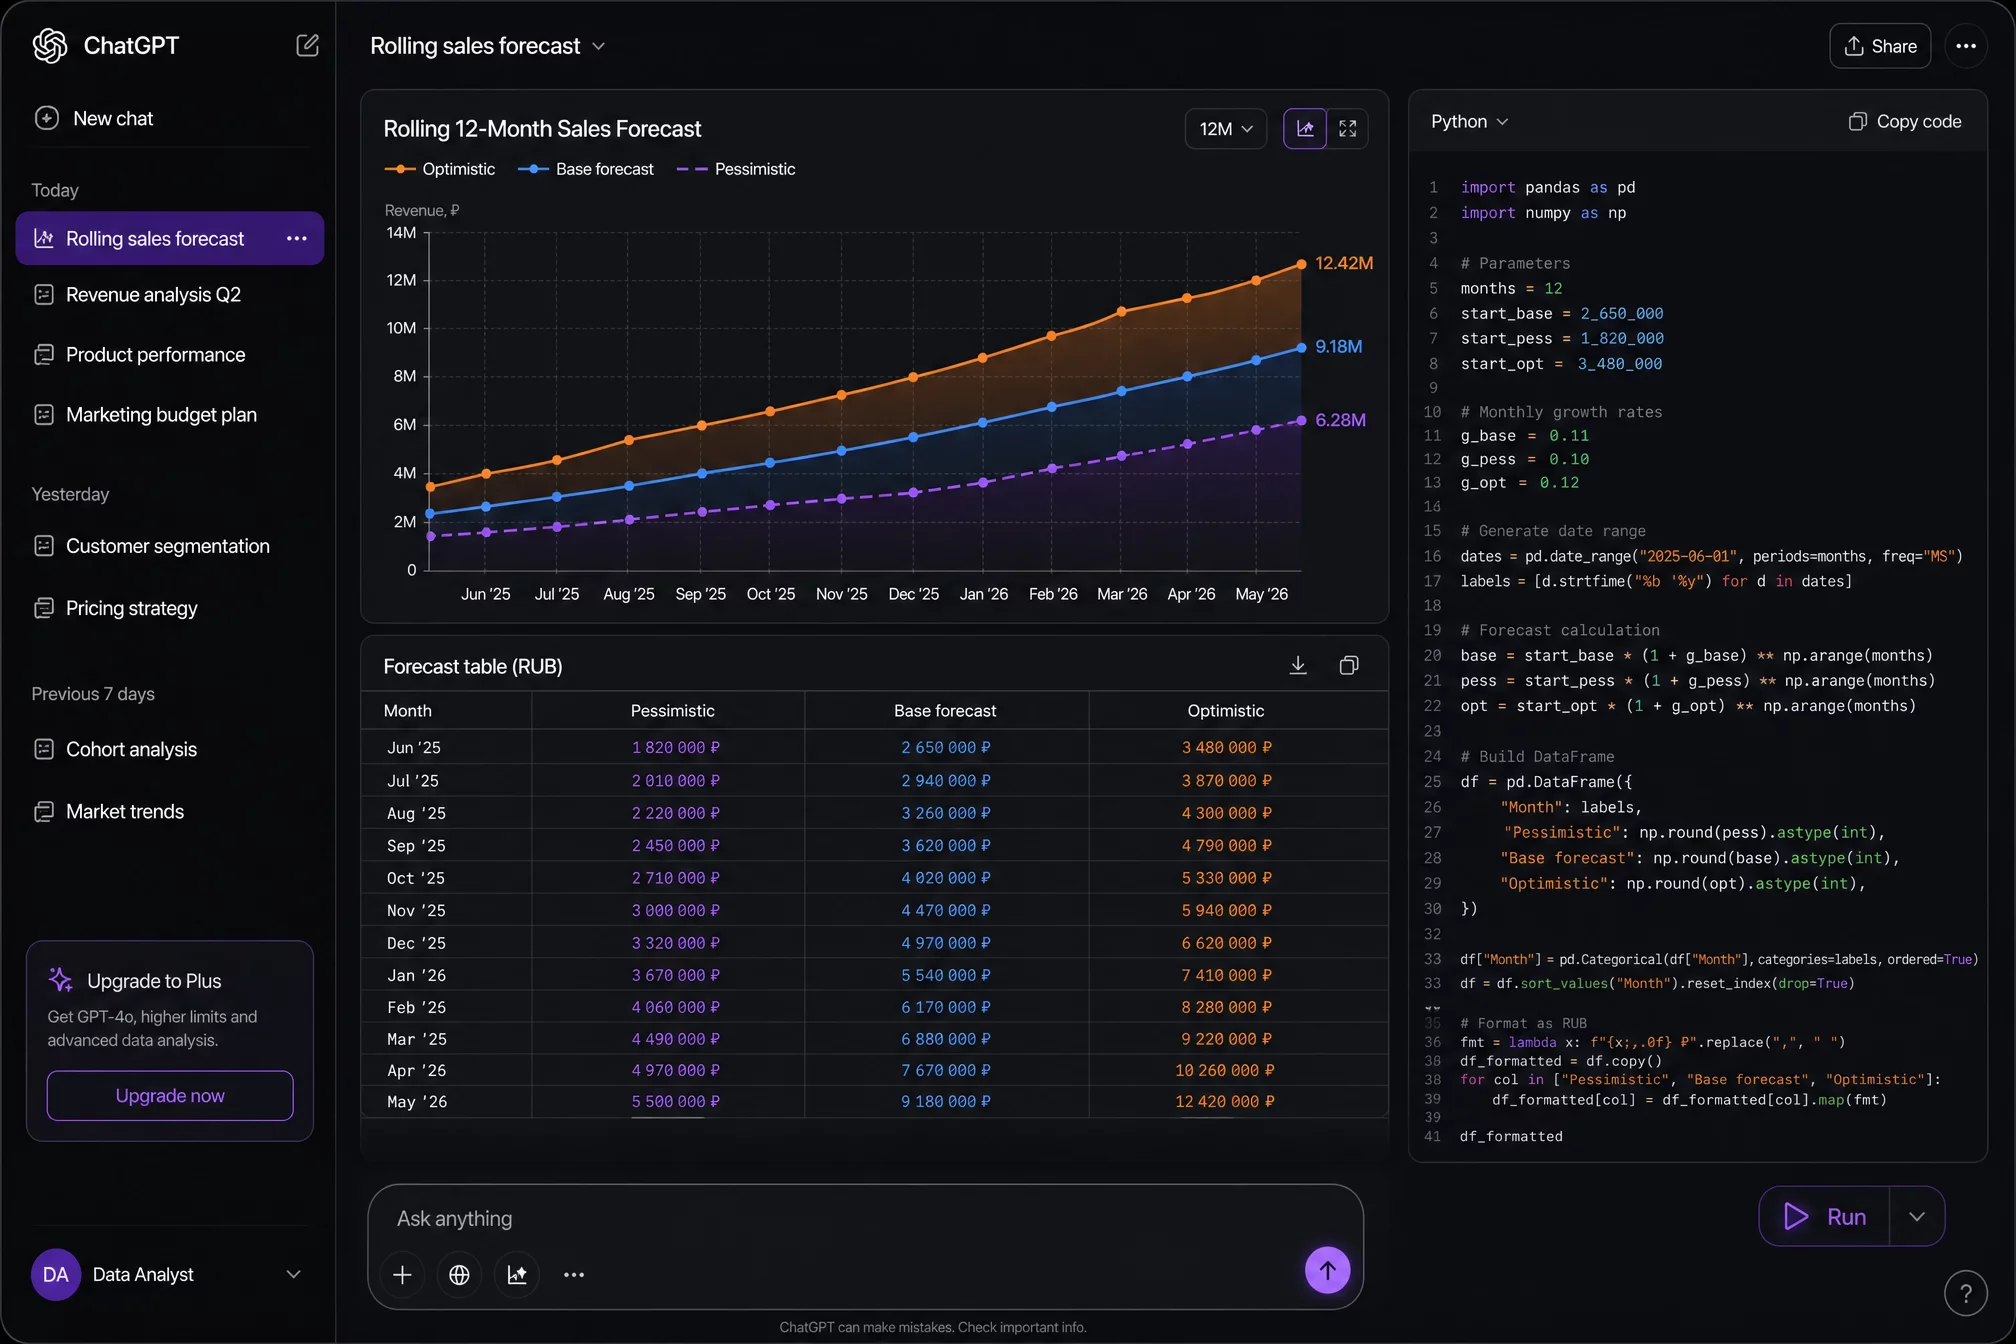The image size is (2016, 1344).
Task: Click code line start_base = 2_650_000
Action: [1561, 313]
